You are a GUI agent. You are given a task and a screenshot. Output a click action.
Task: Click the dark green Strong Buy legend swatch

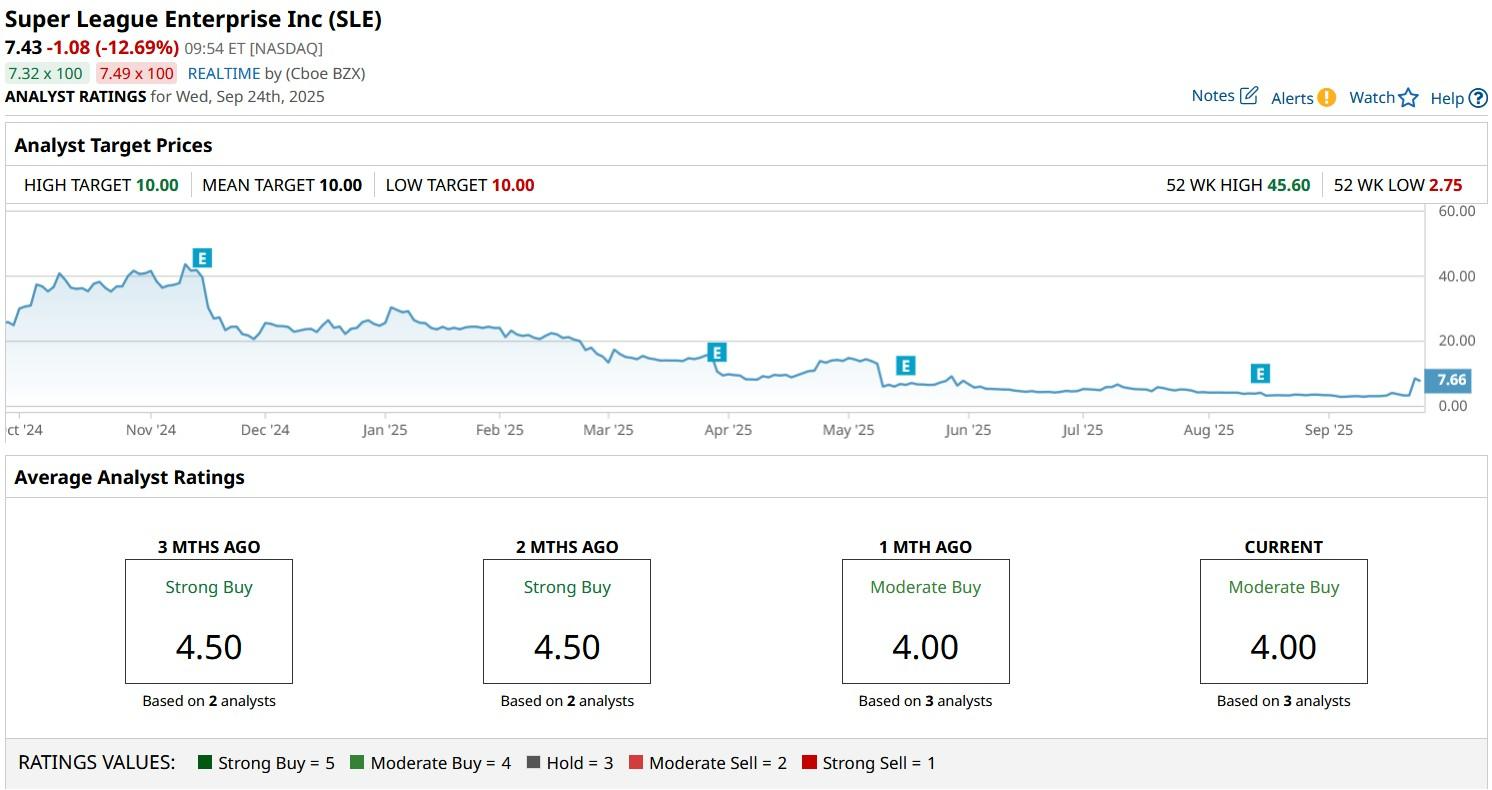point(205,763)
